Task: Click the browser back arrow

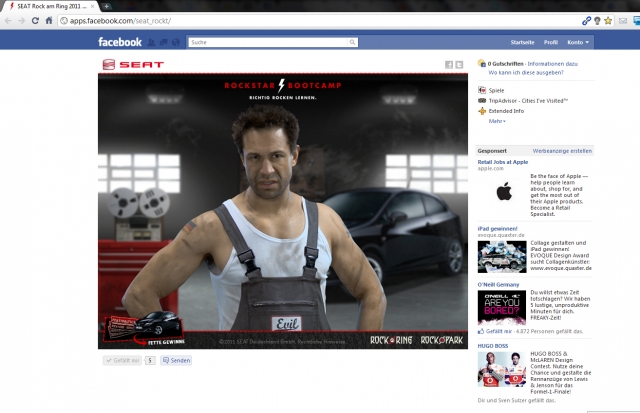Action: coord(8,20)
